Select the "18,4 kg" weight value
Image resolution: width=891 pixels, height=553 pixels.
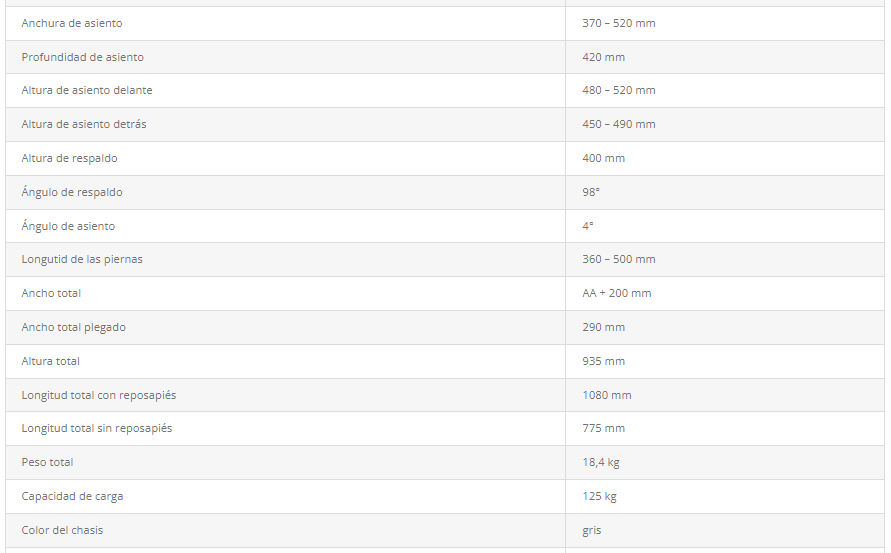pyautogui.click(x=601, y=462)
